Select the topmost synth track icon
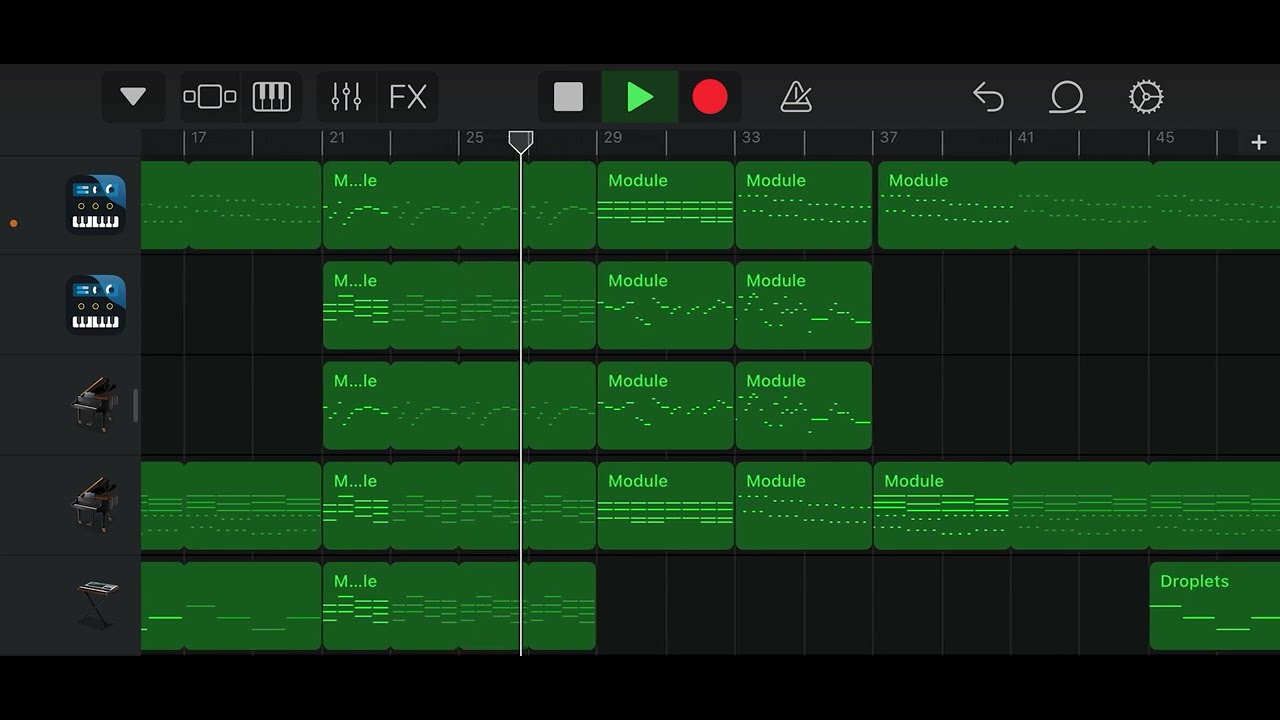 [x=96, y=205]
